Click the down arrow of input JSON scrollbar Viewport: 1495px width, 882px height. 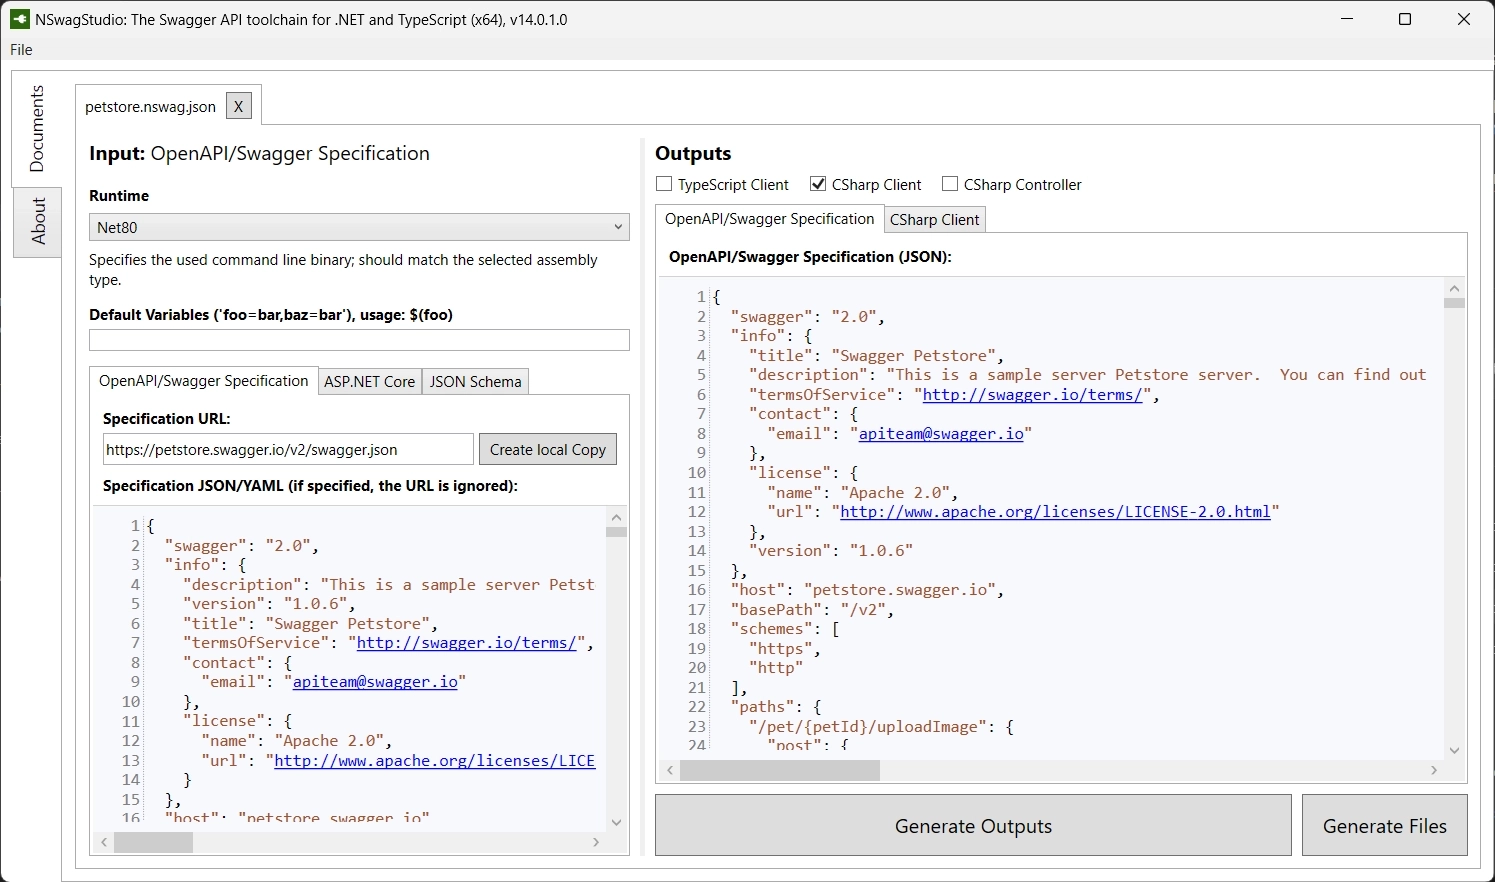click(616, 822)
